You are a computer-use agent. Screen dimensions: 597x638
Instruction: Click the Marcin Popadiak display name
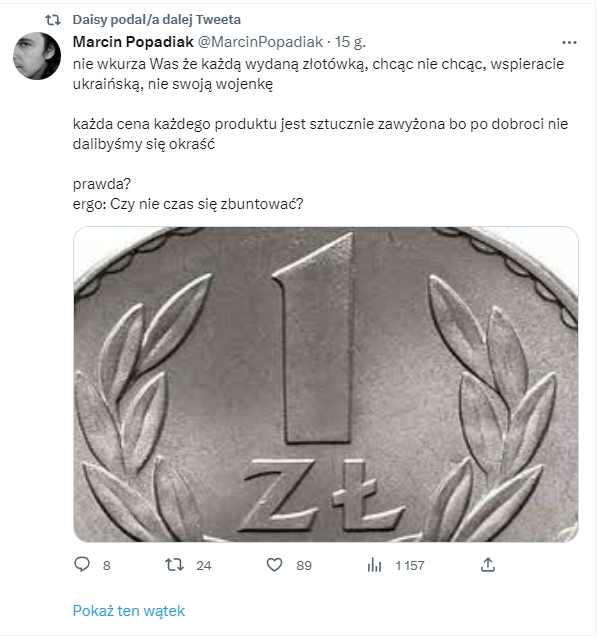(x=133, y=42)
